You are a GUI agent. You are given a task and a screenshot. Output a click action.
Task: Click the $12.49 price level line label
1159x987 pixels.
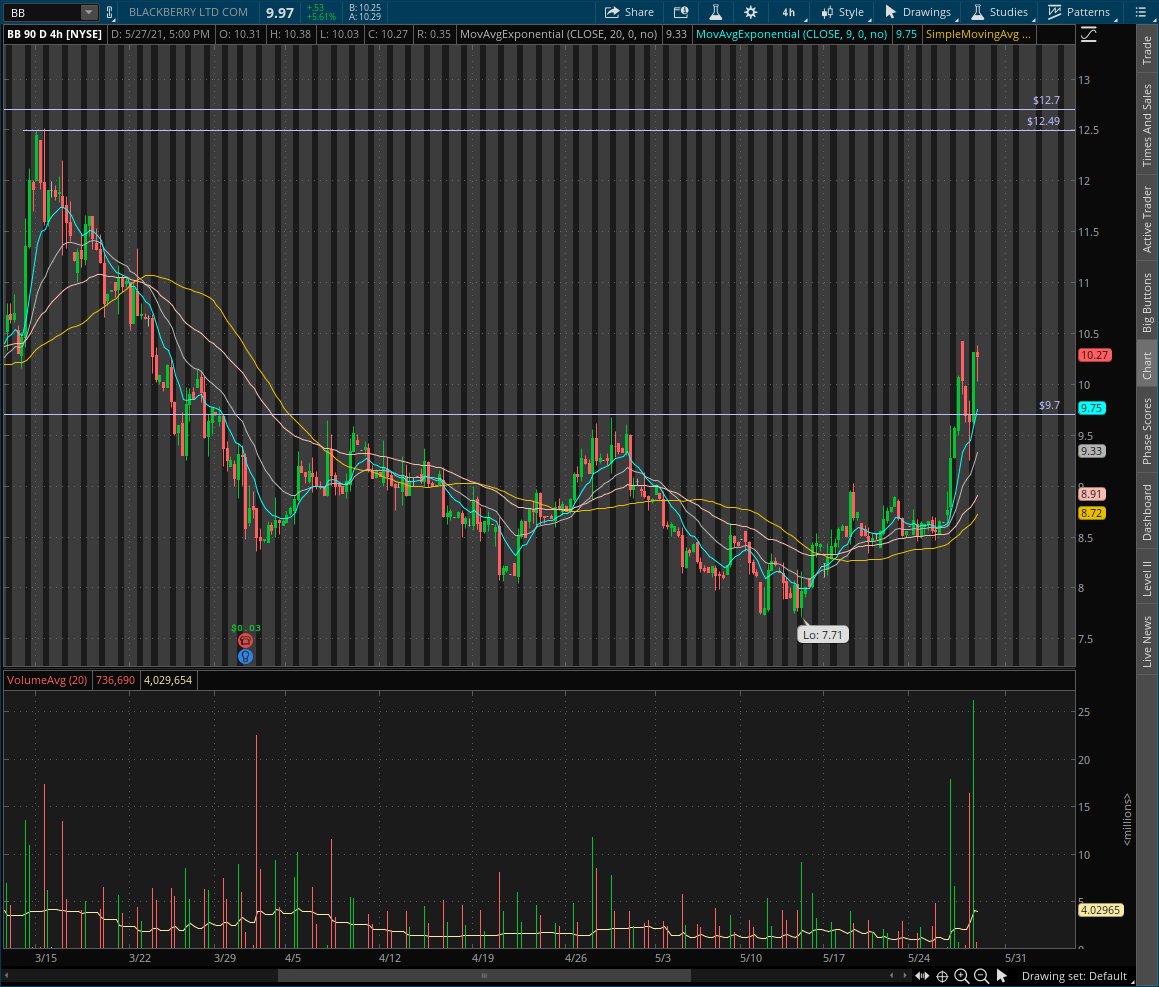[x=1043, y=121]
